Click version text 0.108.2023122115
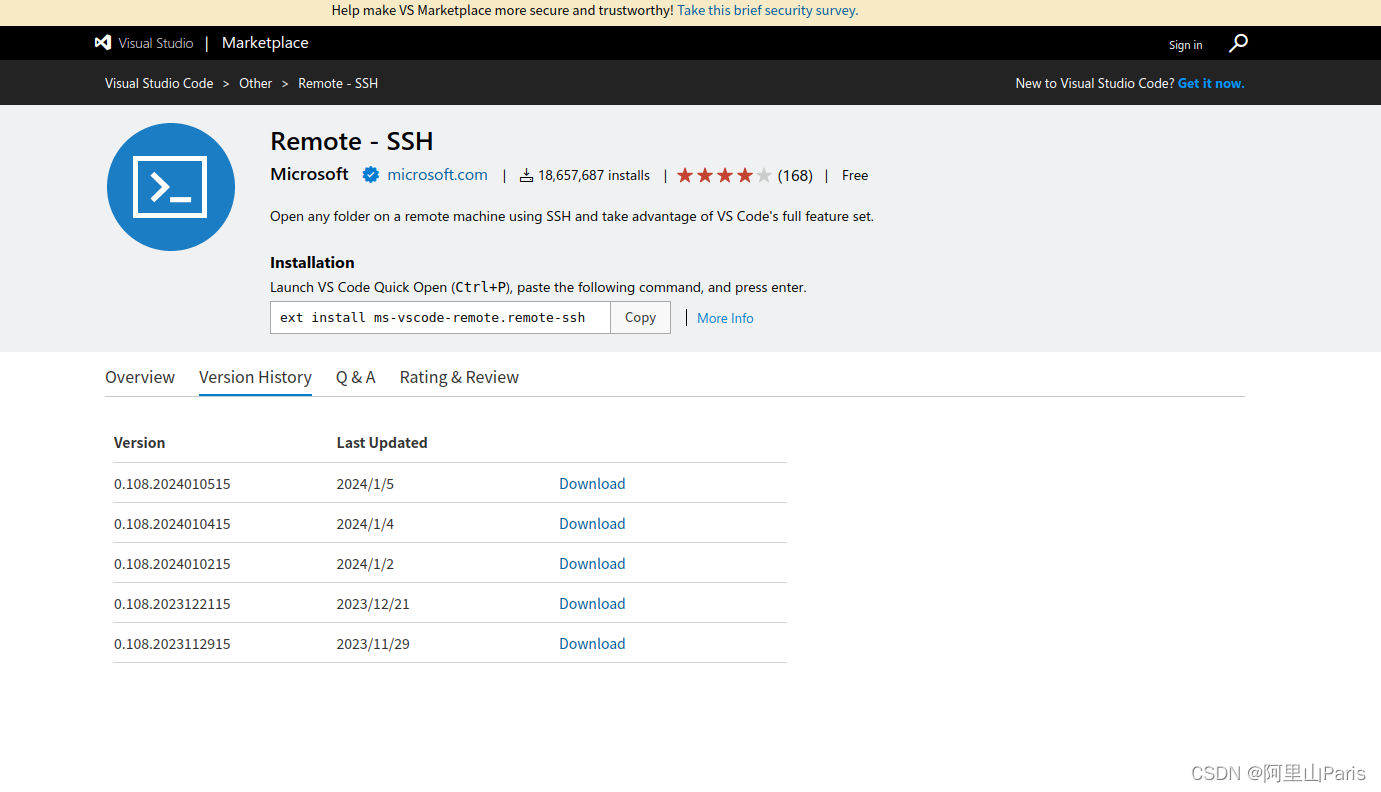 (x=172, y=604)
